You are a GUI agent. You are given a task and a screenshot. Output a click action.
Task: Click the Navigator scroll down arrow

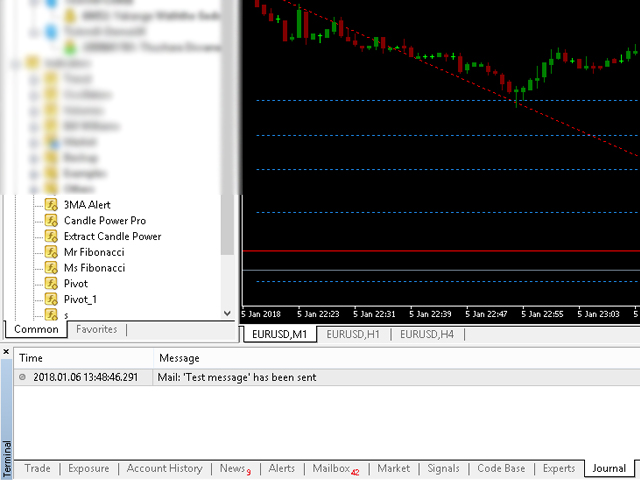pyautogui.click(x=227, y=313)
